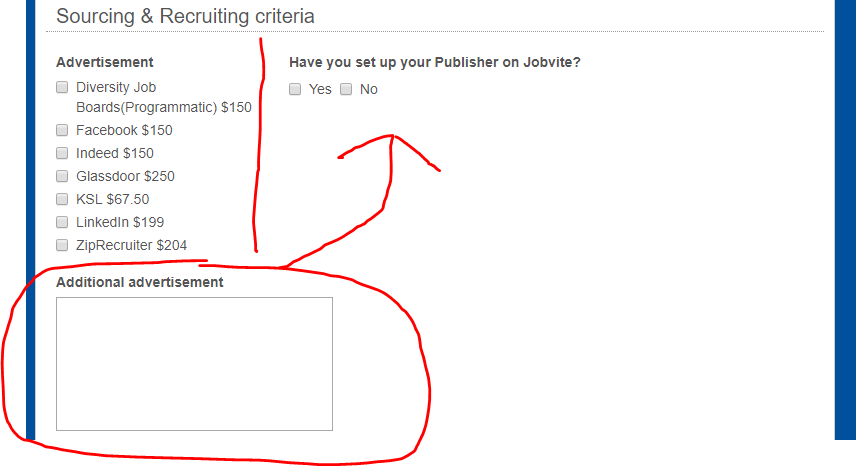This screenshot has height=466, width=856.
Task: Select the Glassdoor $250 checkbox
Action: tap(62, 176)
